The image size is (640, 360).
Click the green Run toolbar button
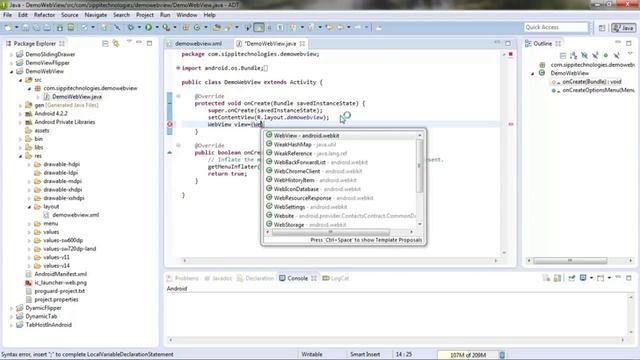coord(148,27)
